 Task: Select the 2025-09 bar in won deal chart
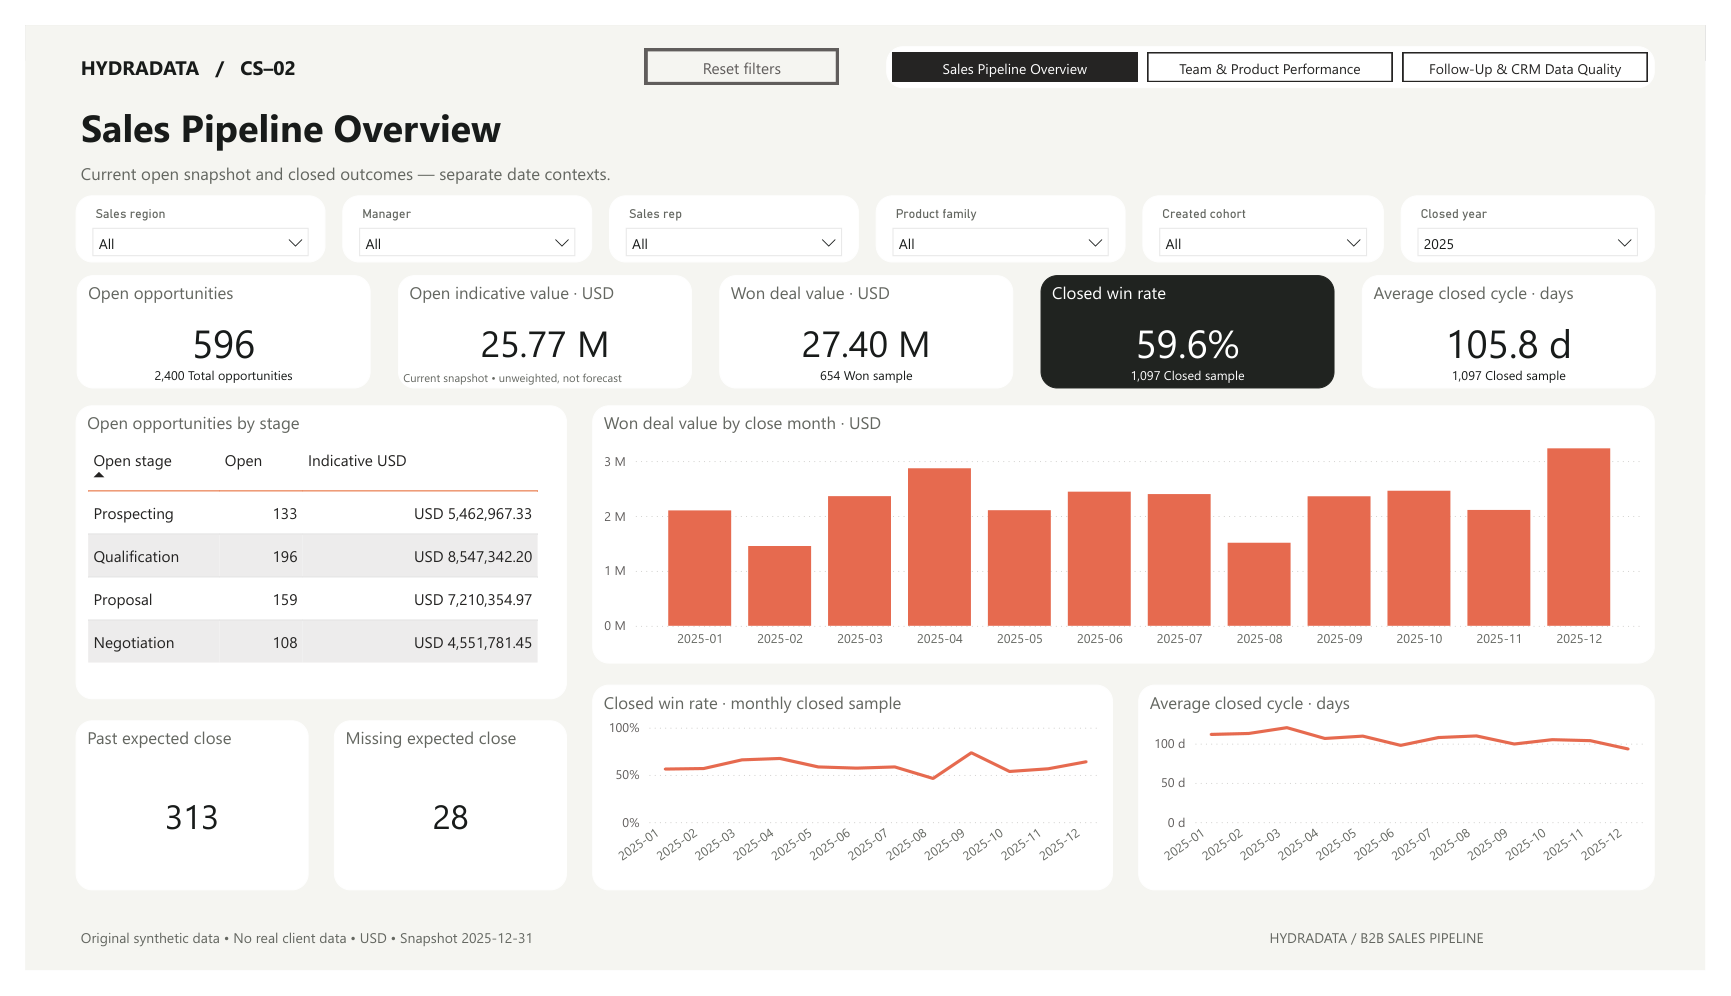(1339, 561)
